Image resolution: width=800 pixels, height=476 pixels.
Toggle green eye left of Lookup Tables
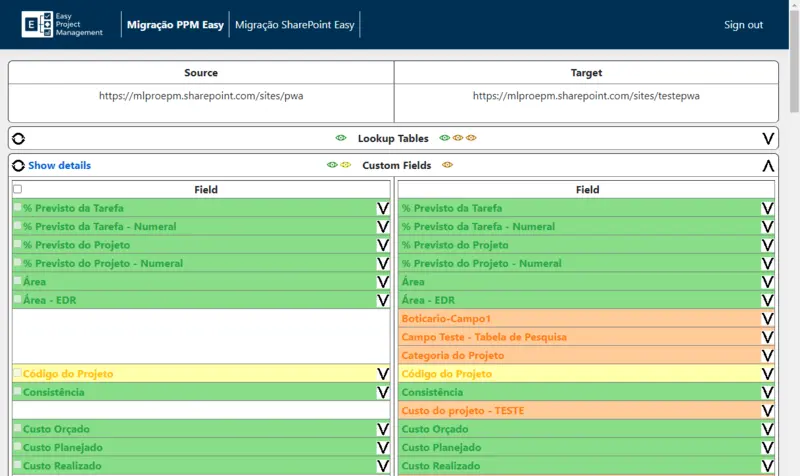coord(341,138)
